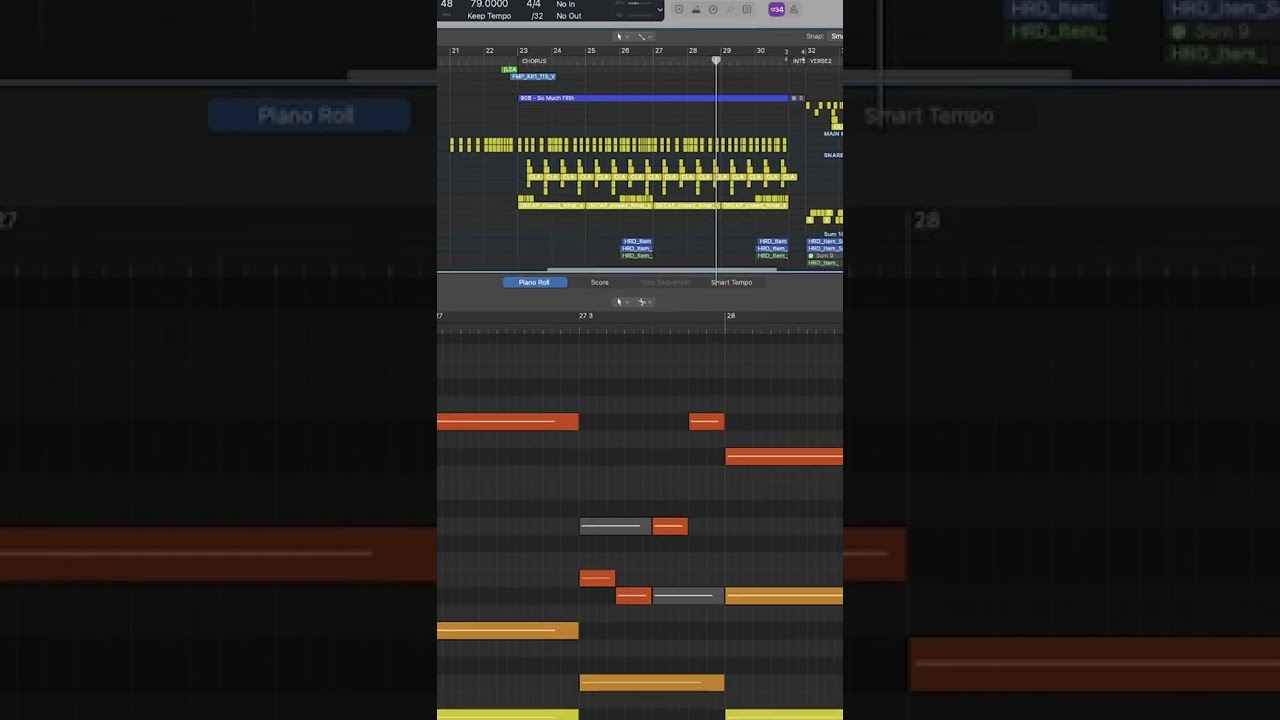Select the red note starting at bar 28

point(784,457)
